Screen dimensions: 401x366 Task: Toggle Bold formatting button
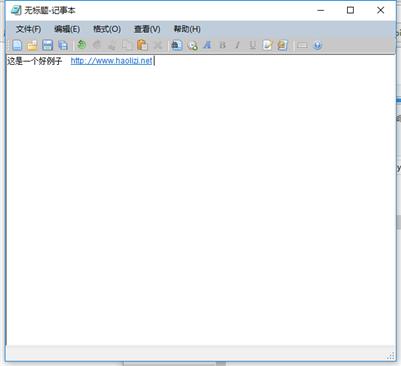click(223, 45)
